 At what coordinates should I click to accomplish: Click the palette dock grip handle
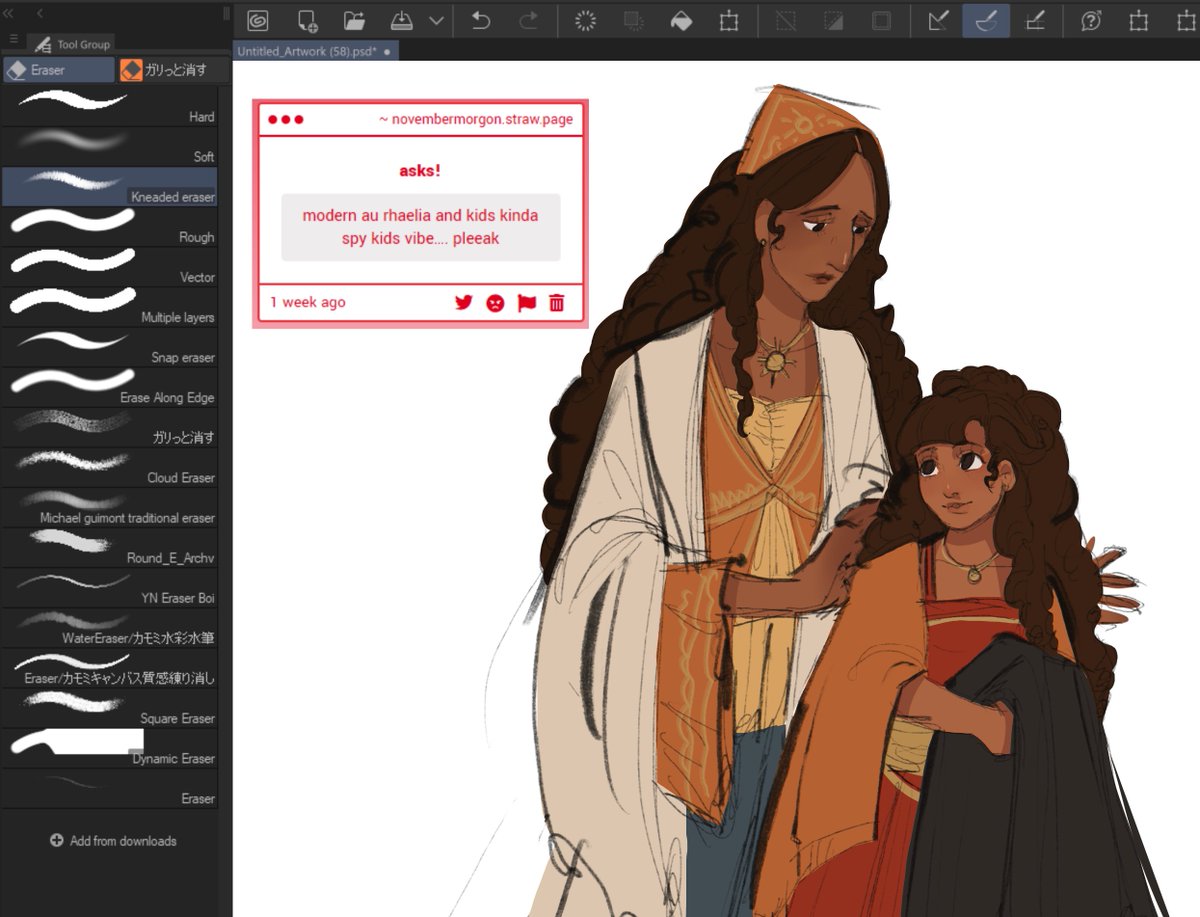[226, 13]
